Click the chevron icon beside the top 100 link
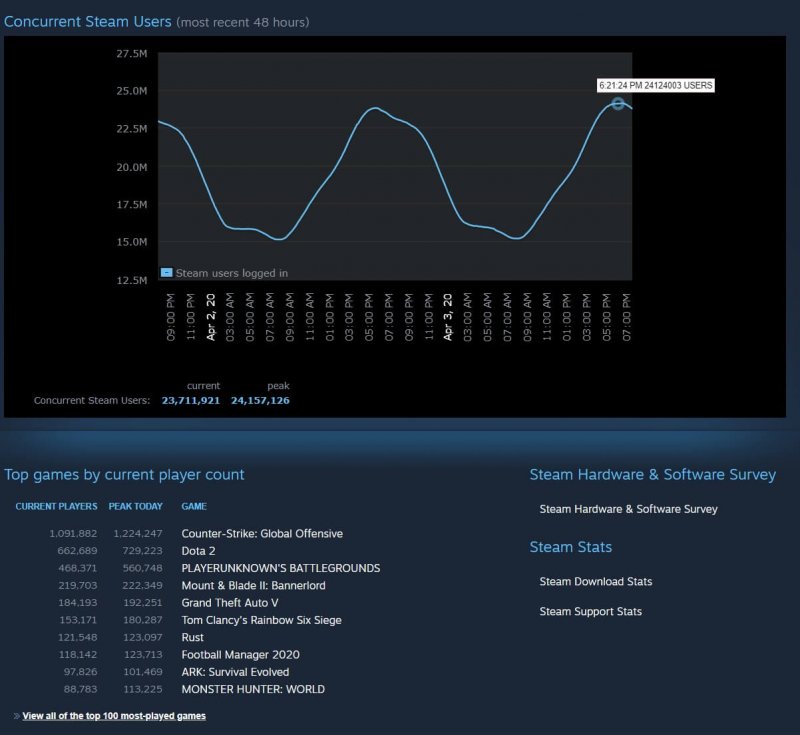The image size is (800, 735). [x=16, y=716]
